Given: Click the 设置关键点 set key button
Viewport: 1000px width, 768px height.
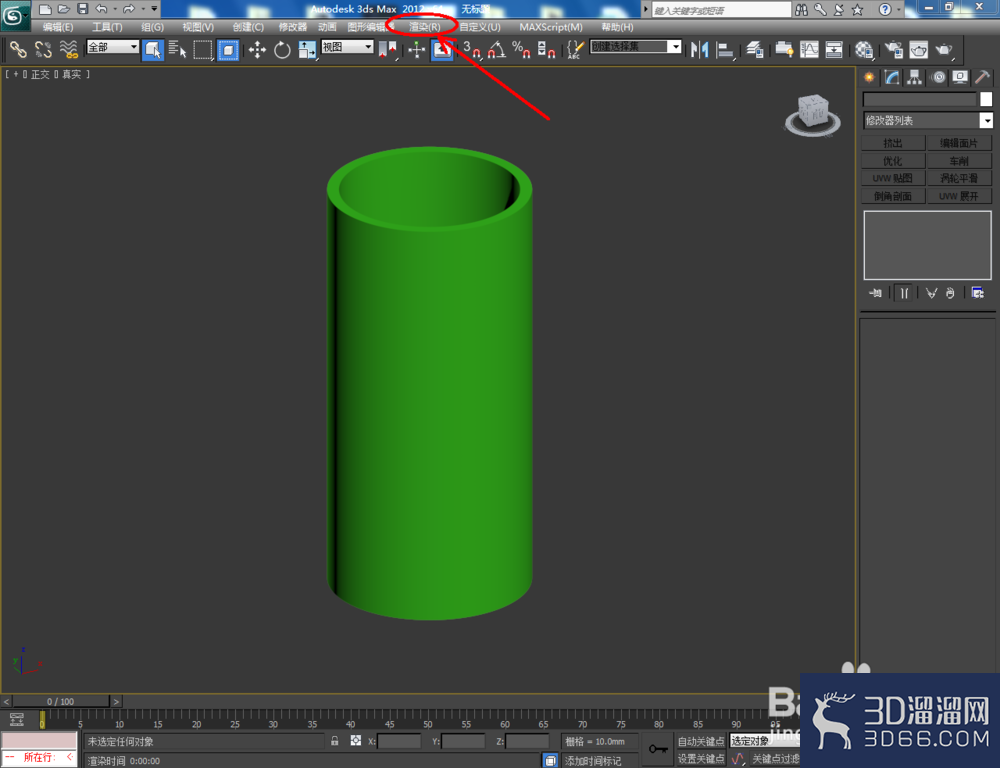Looking at the screenshot, I should click(x=701, y=758).
